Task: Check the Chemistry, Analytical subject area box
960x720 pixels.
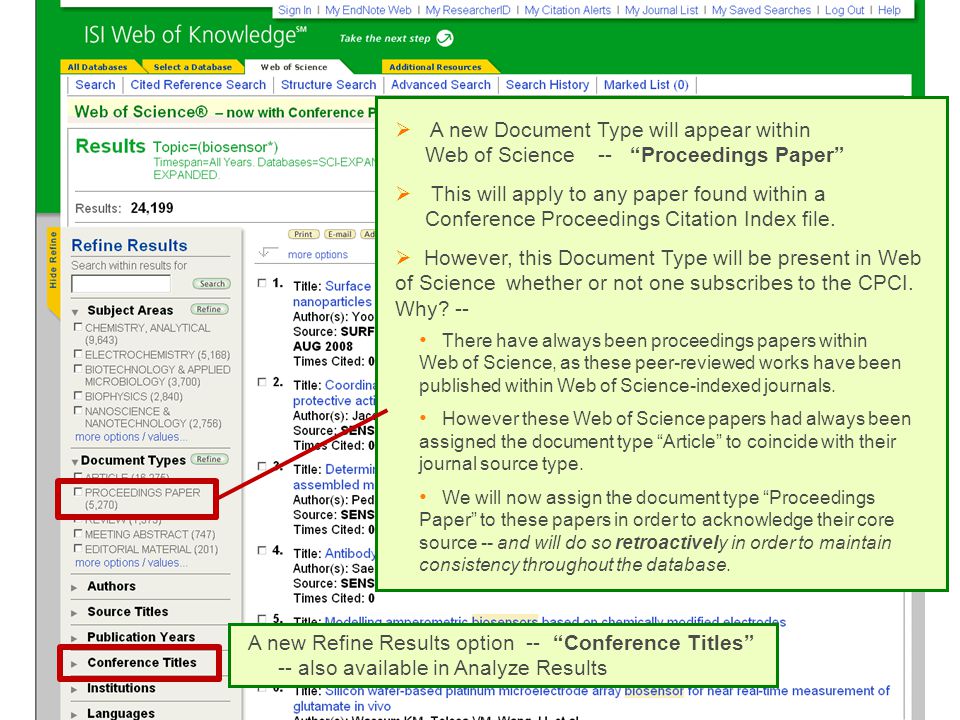Action: [x=78, y=327]
